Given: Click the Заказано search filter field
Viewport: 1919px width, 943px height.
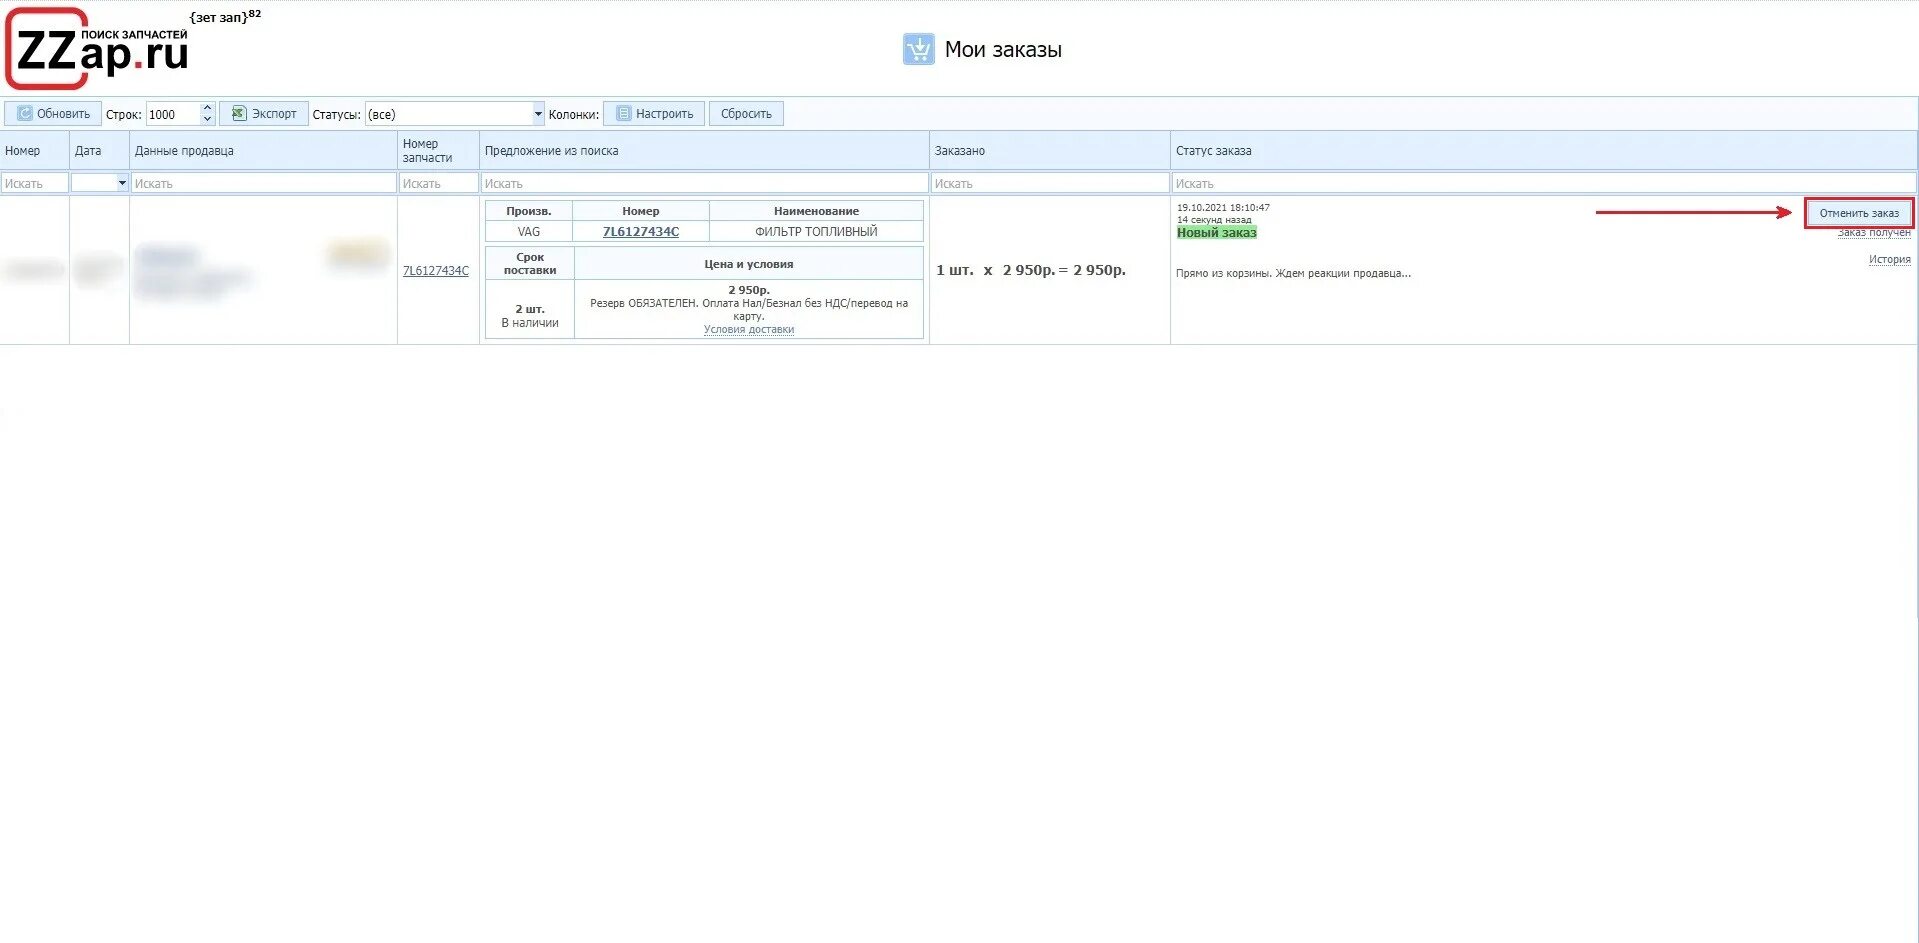Looking at the screenshot, I should 1050,183.
